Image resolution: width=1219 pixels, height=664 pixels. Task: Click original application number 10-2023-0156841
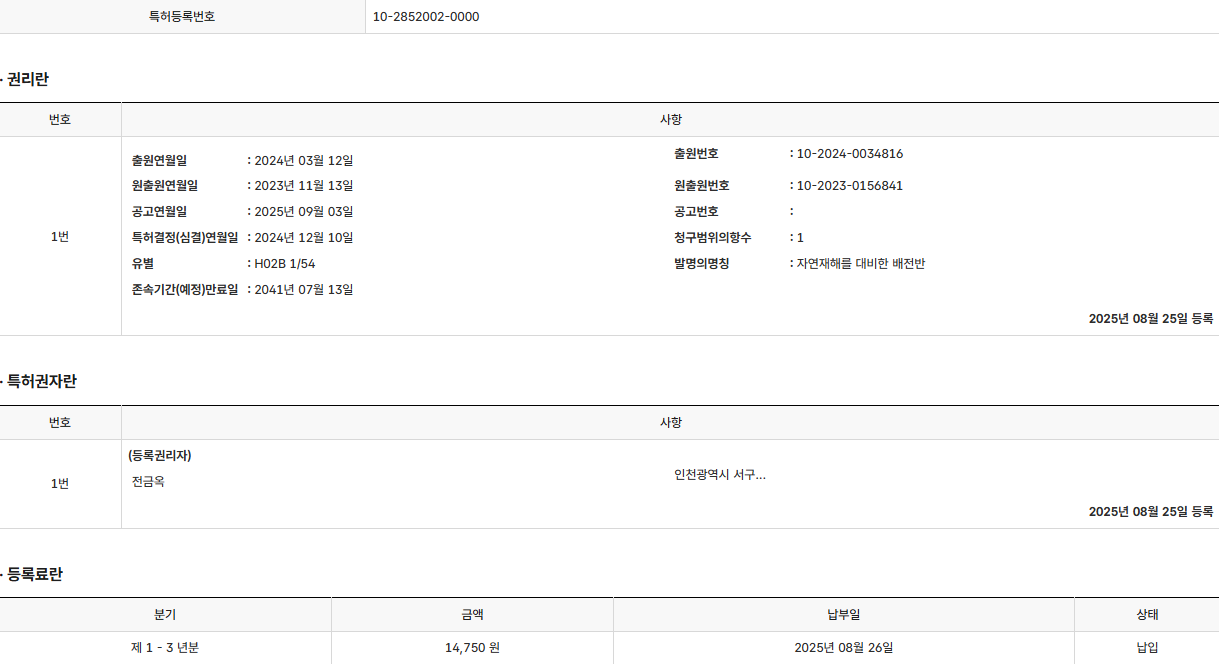click(850, 186)
